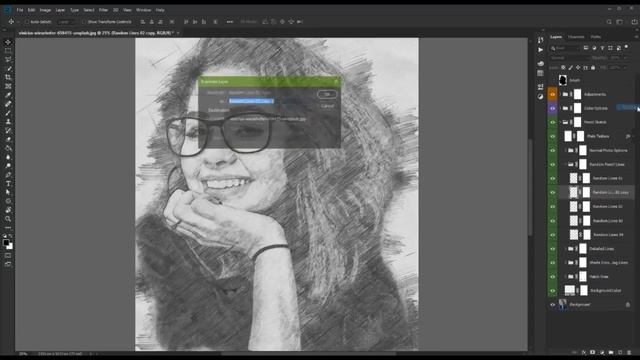Click the lock image pixels brush icon

coord(571,67)
